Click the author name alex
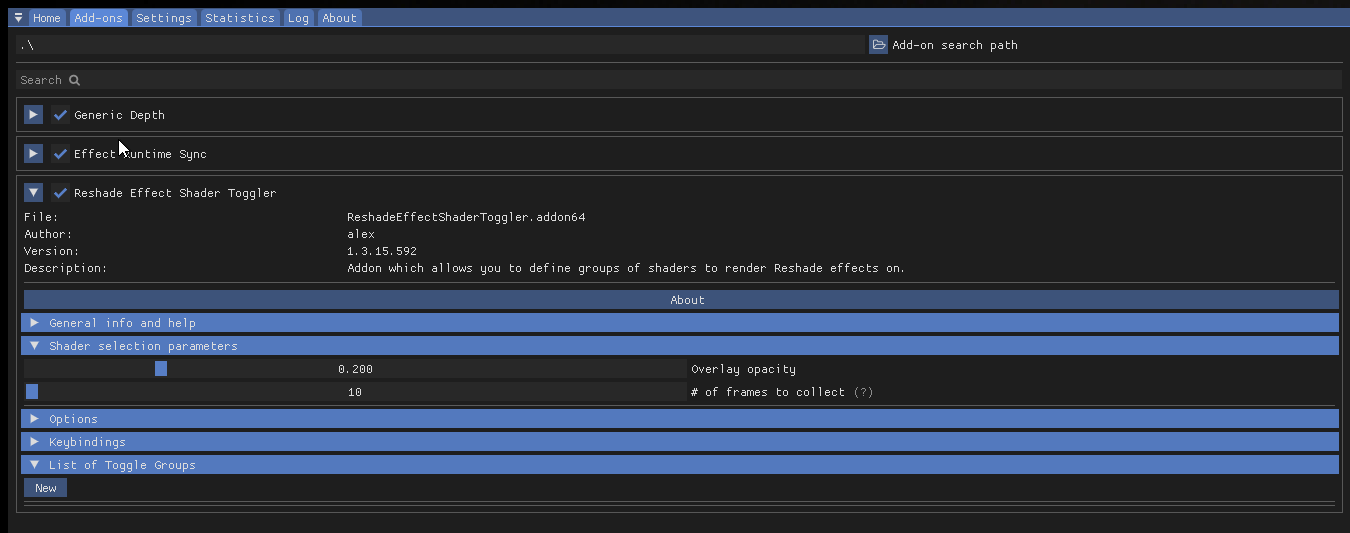This screenshot has height=533, width=1350. point(361,234)
